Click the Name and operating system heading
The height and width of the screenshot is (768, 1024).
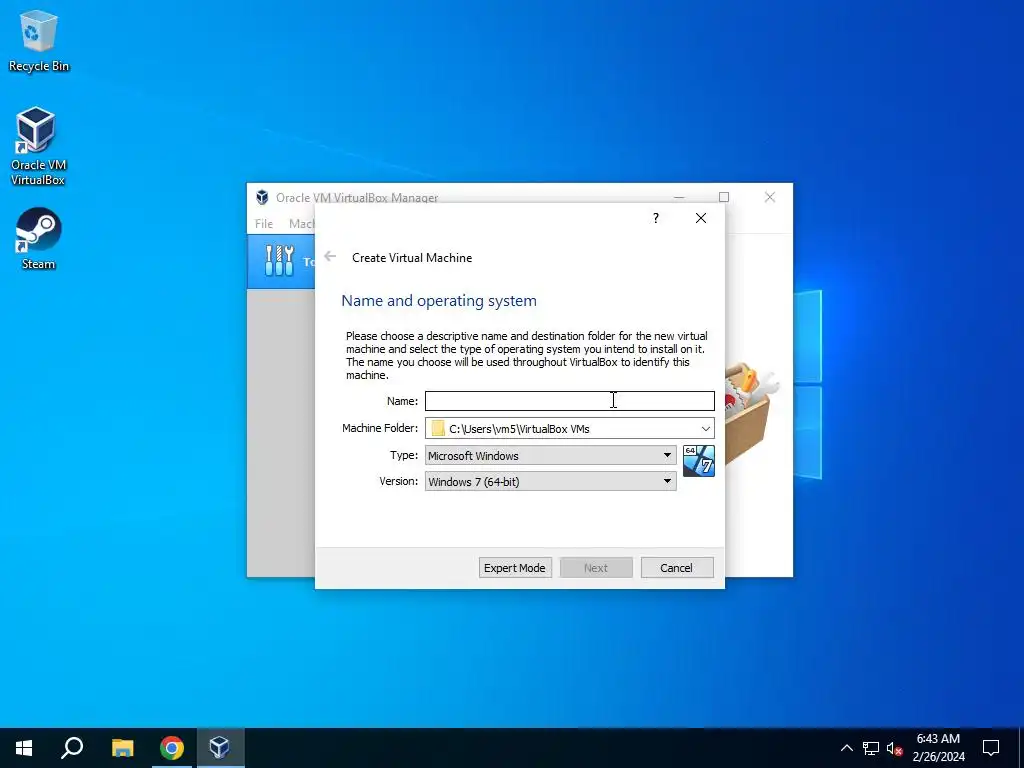[x=439, y=300]
